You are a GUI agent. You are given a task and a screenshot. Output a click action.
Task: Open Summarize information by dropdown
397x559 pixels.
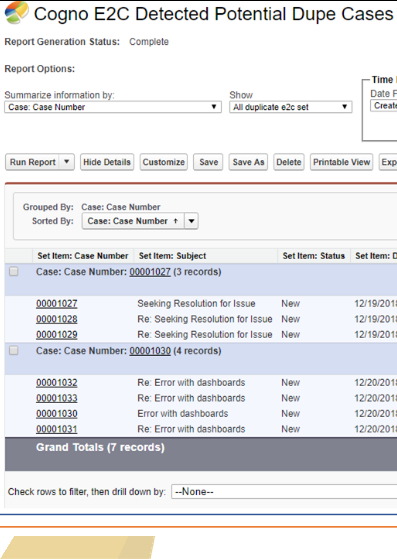[x=113, y=107]
